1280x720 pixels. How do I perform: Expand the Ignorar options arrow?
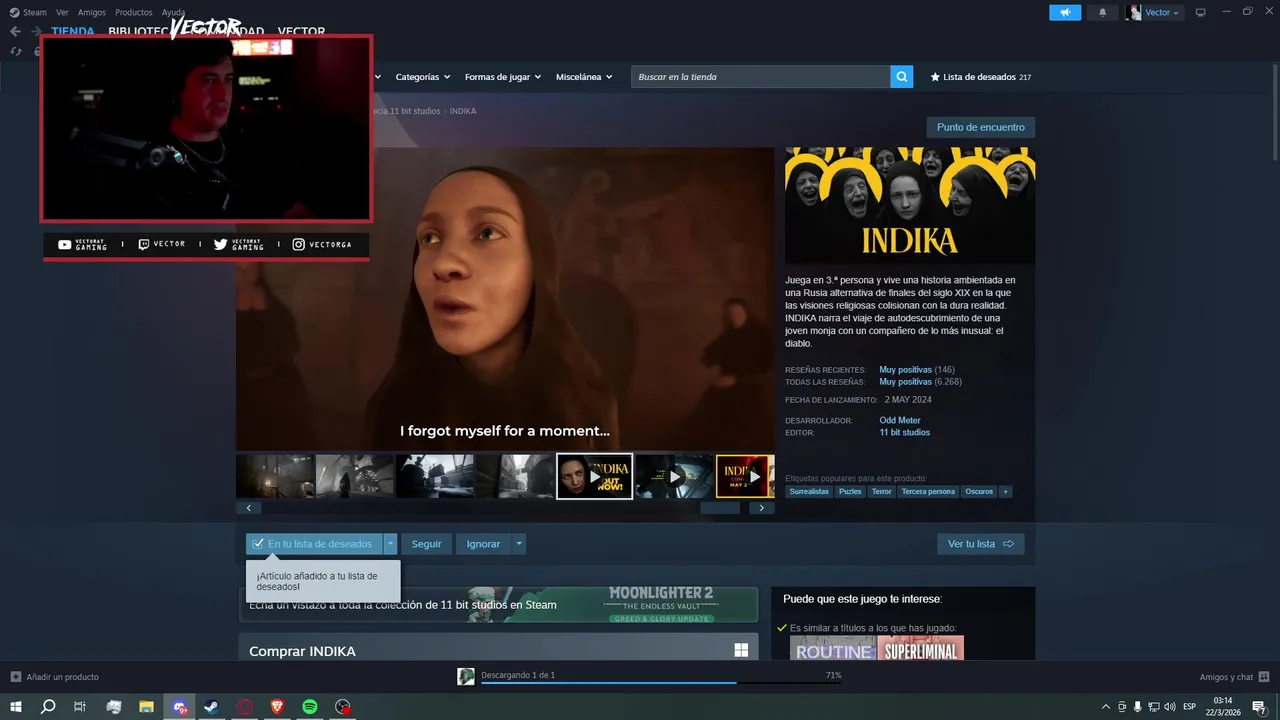click(518, 544)
